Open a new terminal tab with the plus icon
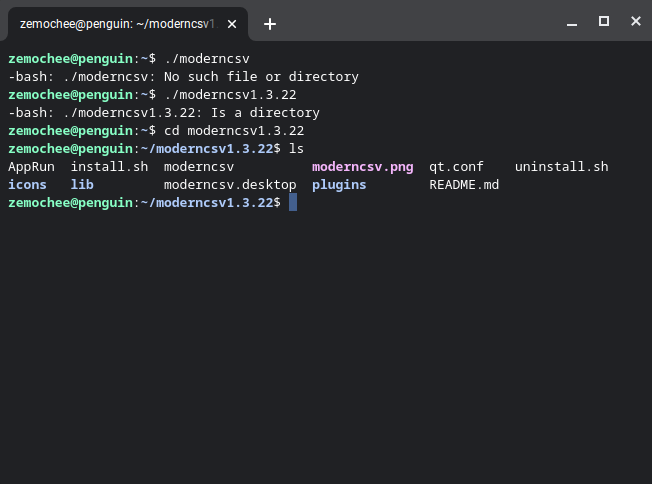The height and width of the screenshot is (484, 652). [269, 24]
